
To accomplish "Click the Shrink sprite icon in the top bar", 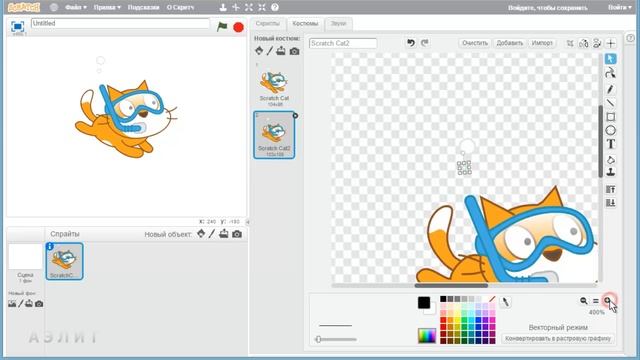I will click(262, 7).
